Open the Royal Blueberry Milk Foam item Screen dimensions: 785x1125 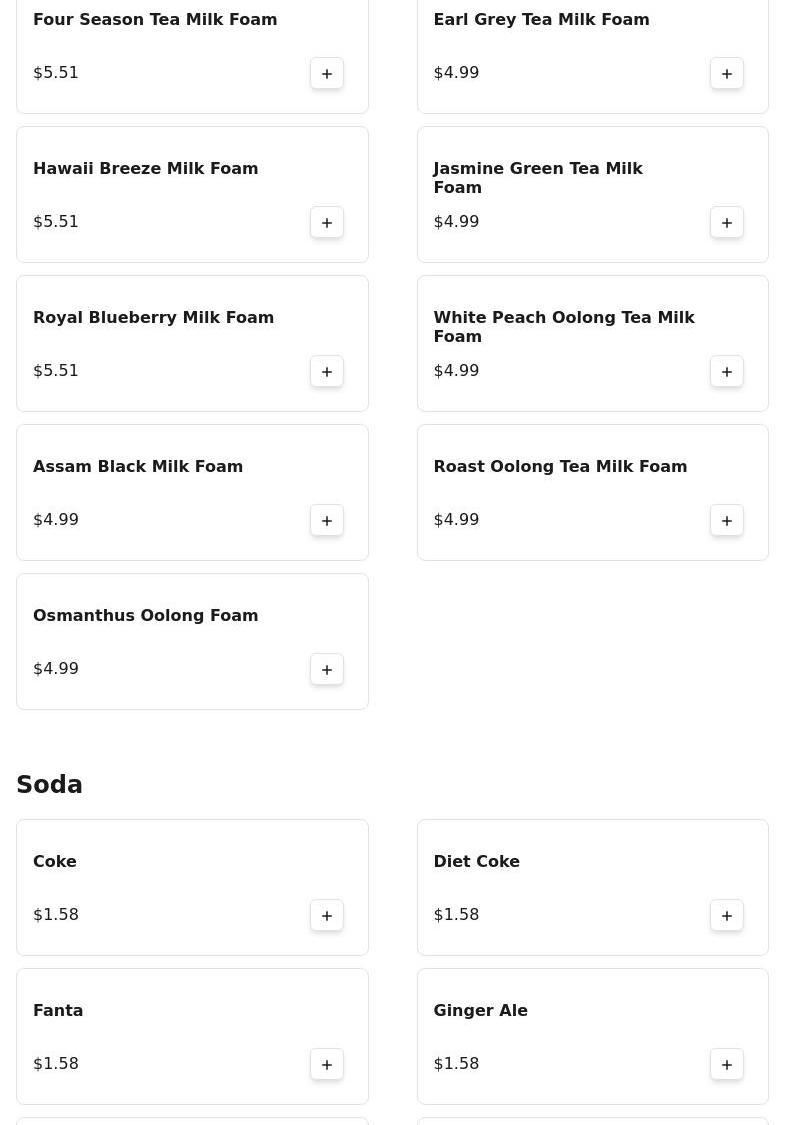click(x=192, y=344)
